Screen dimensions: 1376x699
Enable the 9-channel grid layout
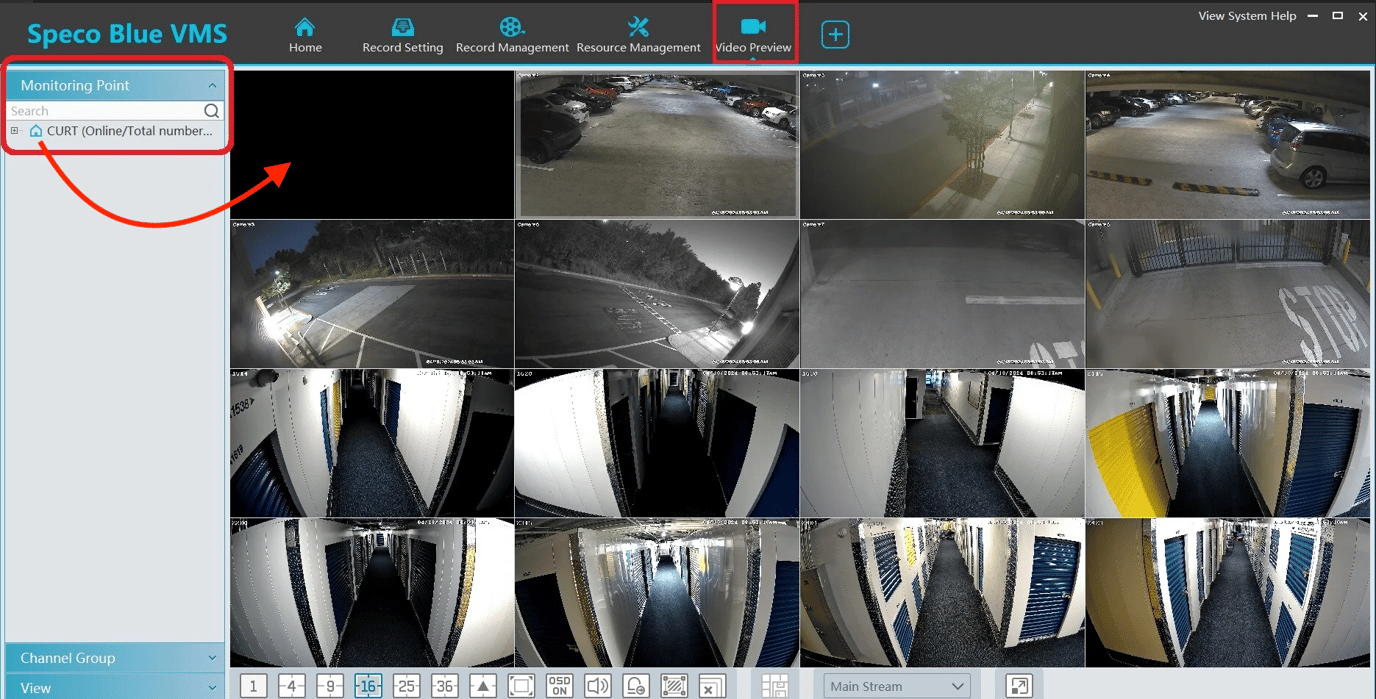click(329, 686)
